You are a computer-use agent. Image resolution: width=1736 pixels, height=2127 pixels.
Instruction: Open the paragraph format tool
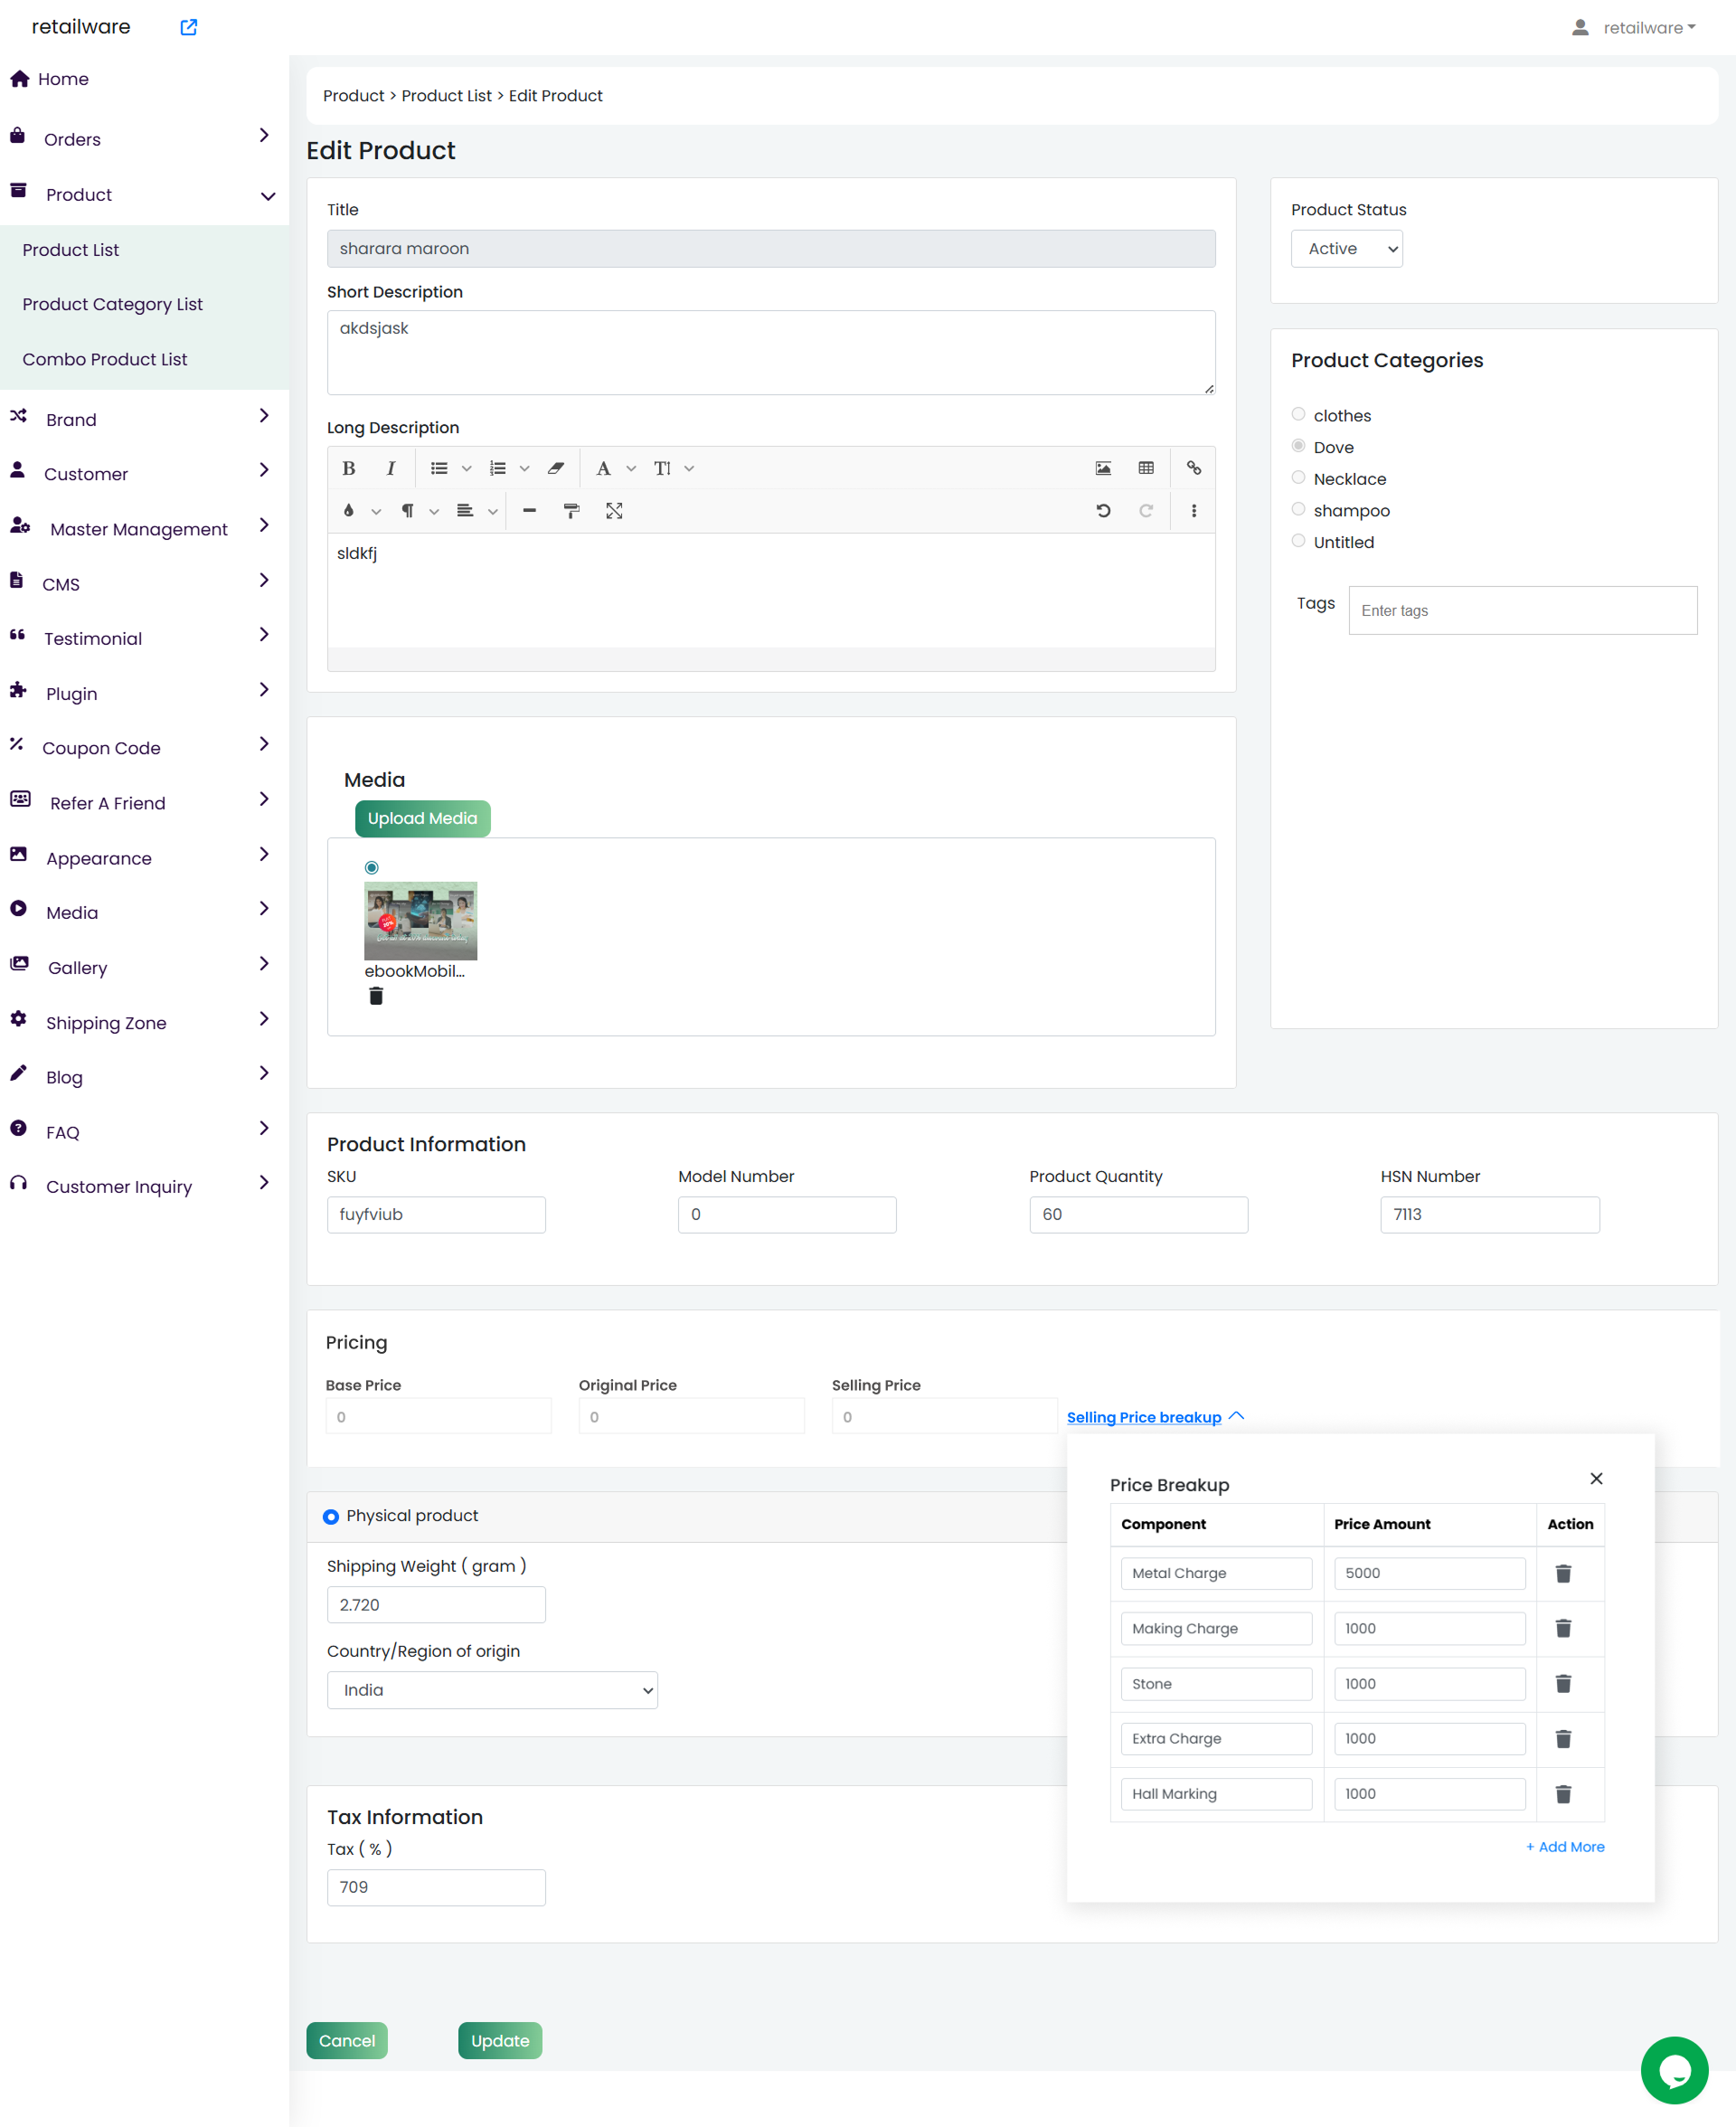407,511
